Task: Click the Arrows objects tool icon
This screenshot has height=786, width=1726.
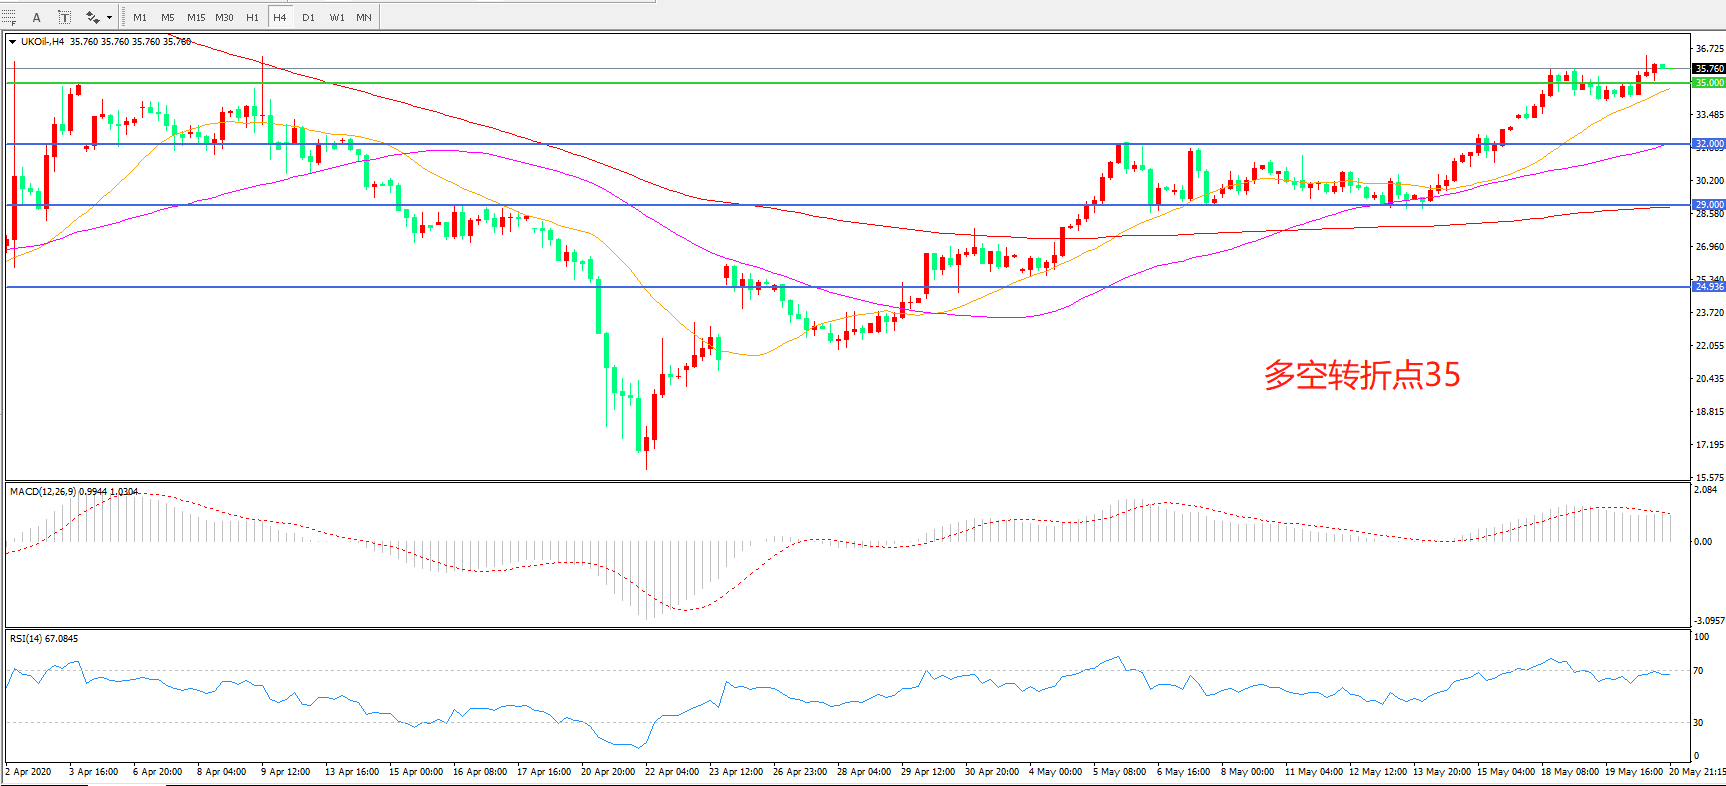Action: [x=93, y=17]
